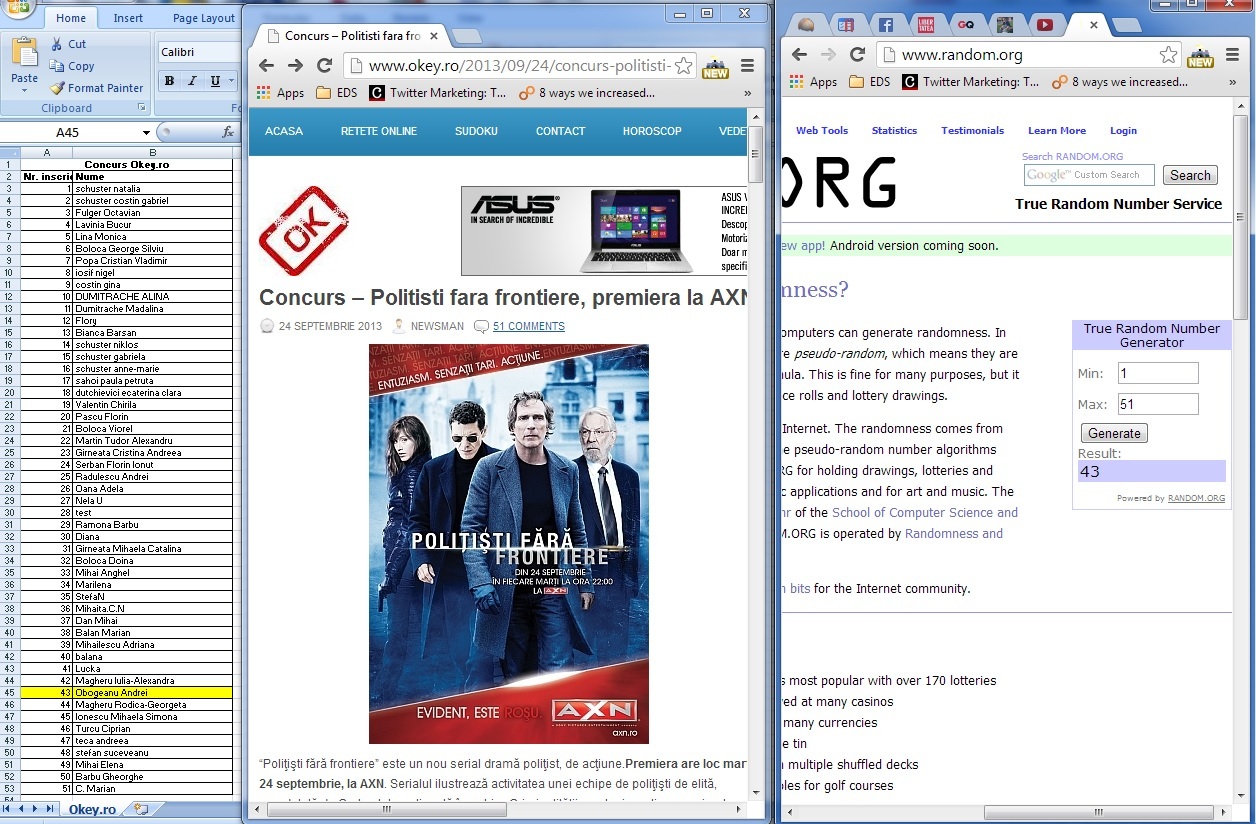
Task: Click NEW extension icon in okey.ro window
Action: click(715, 67)
